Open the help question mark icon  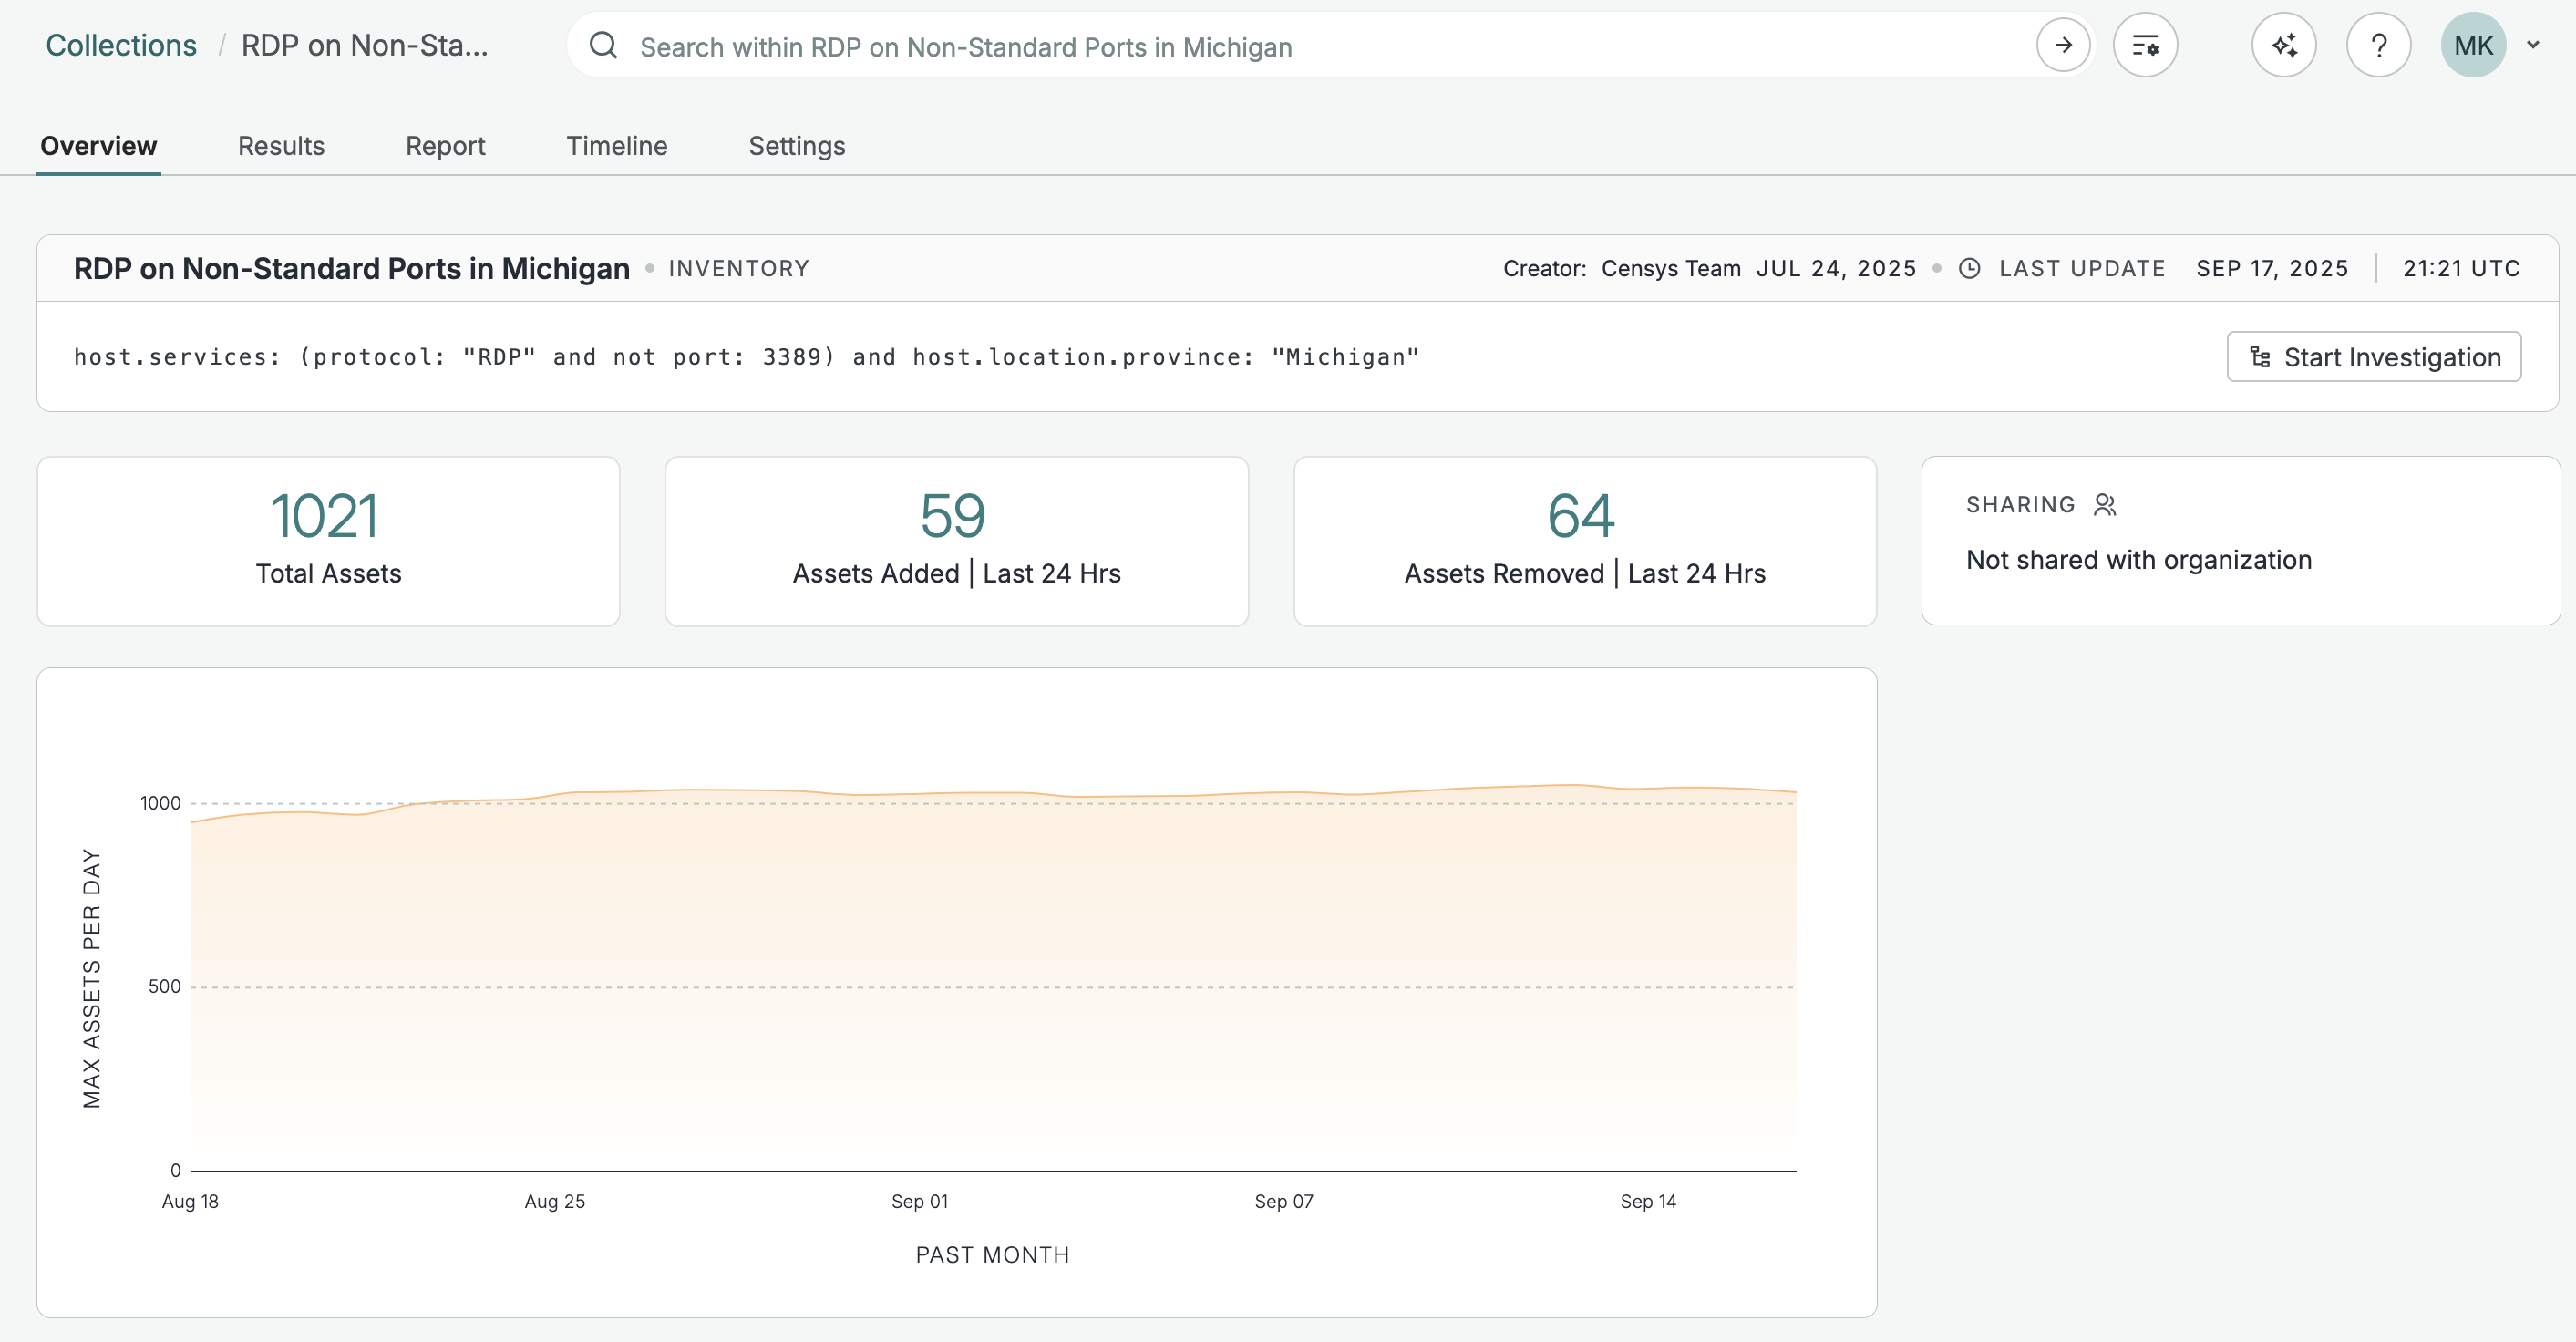point(2379,46)
